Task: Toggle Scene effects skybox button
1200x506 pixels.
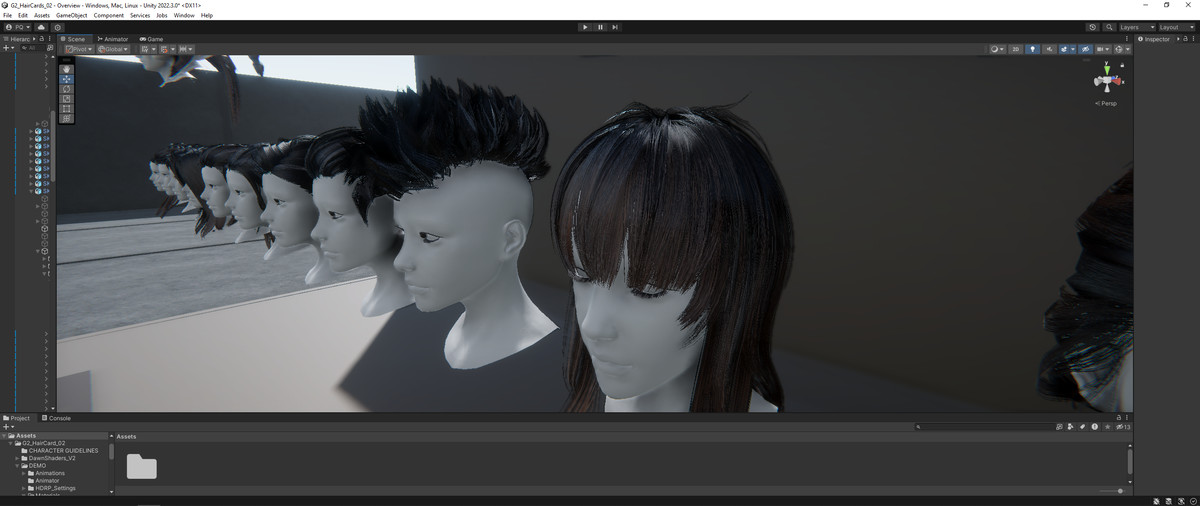Action: (1064, 49)
